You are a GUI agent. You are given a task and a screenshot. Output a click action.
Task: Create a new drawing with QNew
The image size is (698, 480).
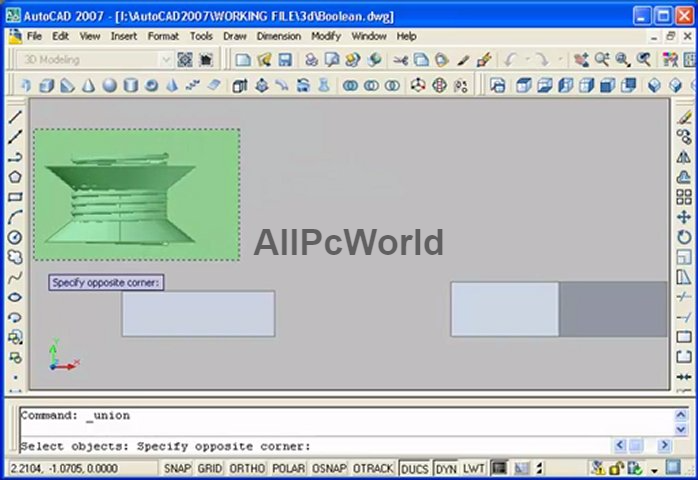[x=243, y=60]
